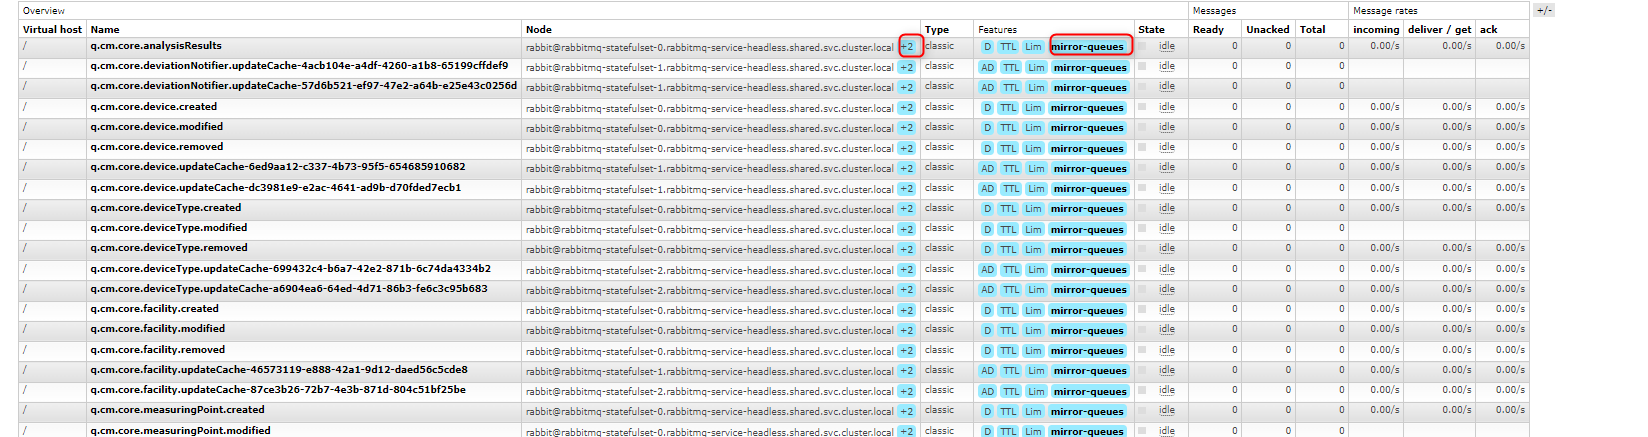
Task: Click the Lim badge on the q.cm.core.measuringPoint.created row
Action: pos(1033,412)
